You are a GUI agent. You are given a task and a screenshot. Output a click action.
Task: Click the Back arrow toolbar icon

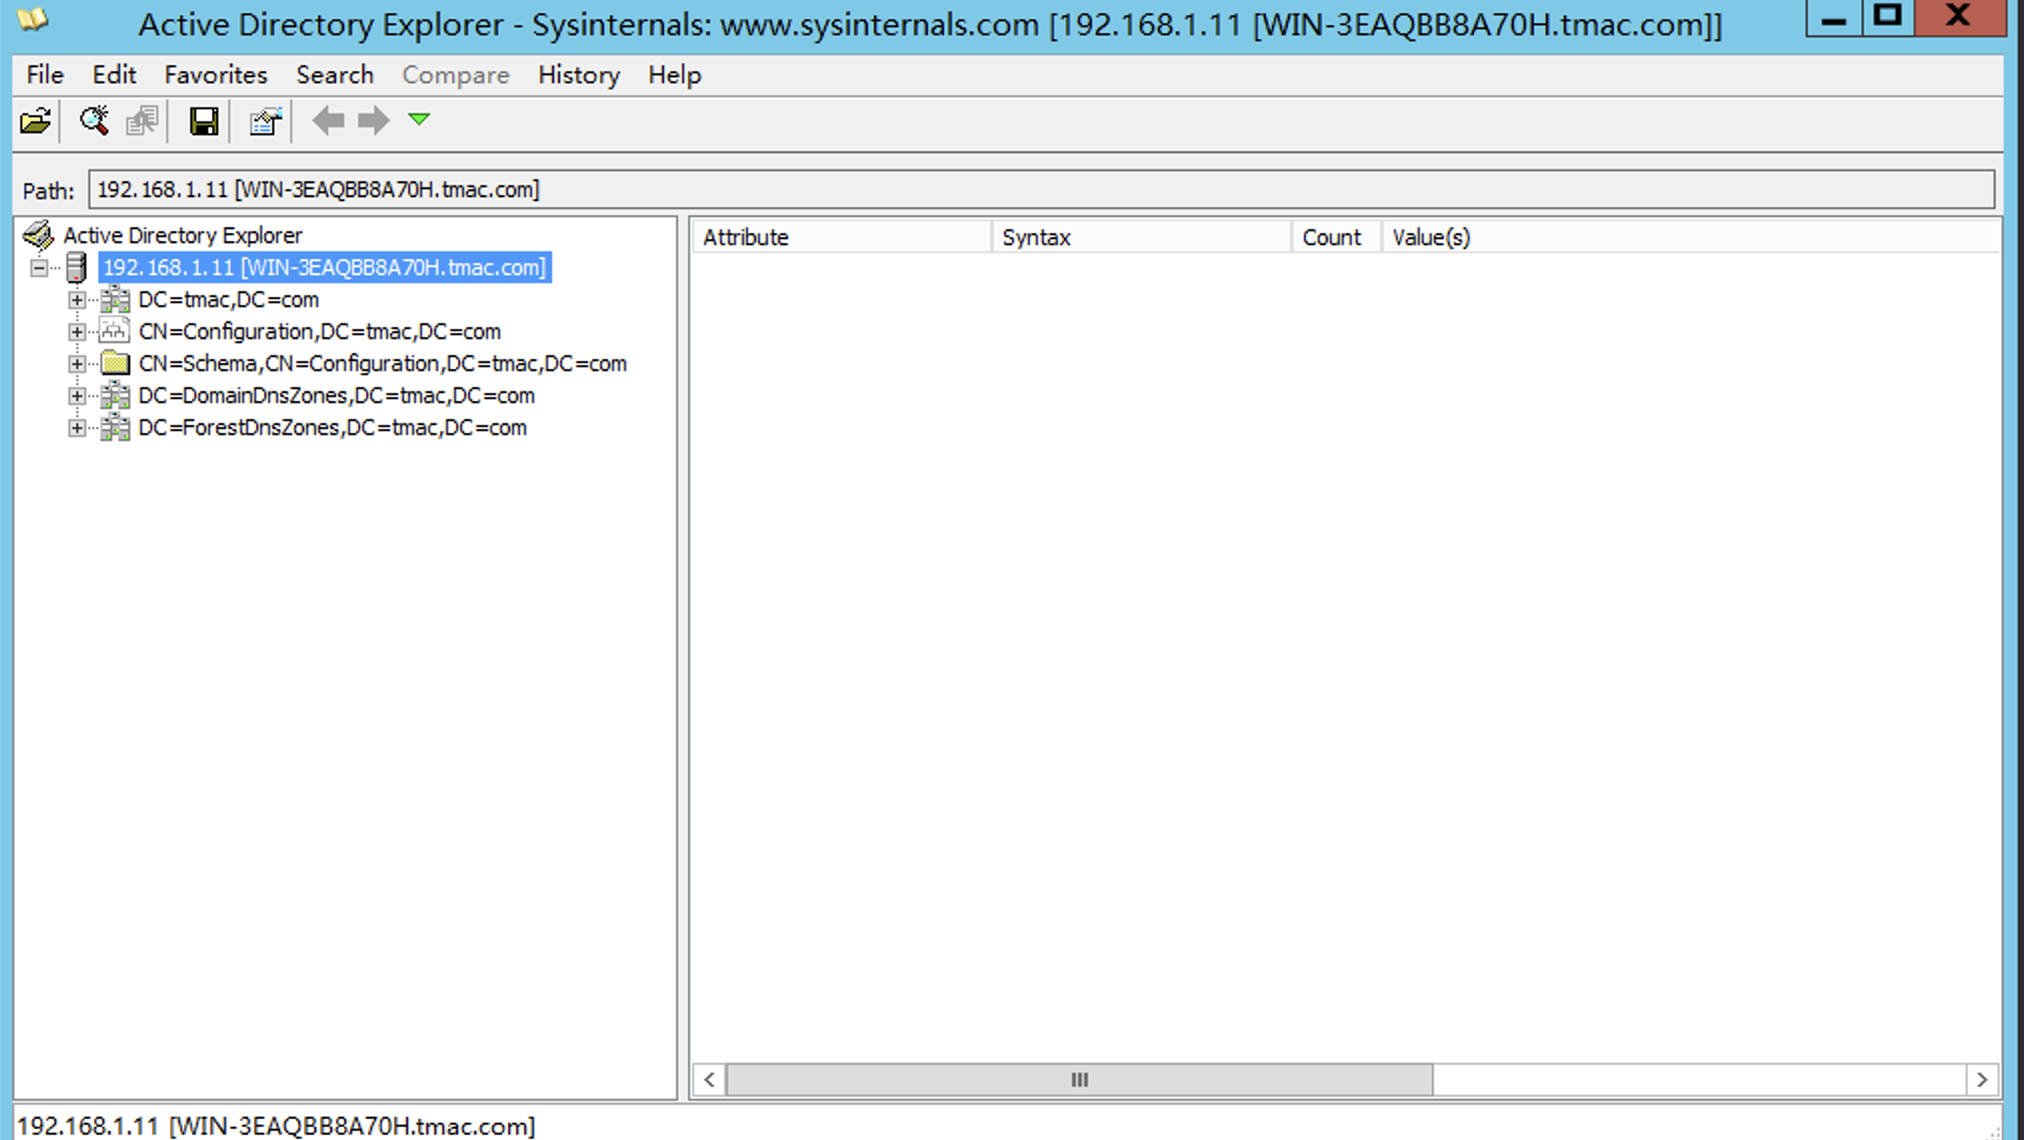[328, 121]
